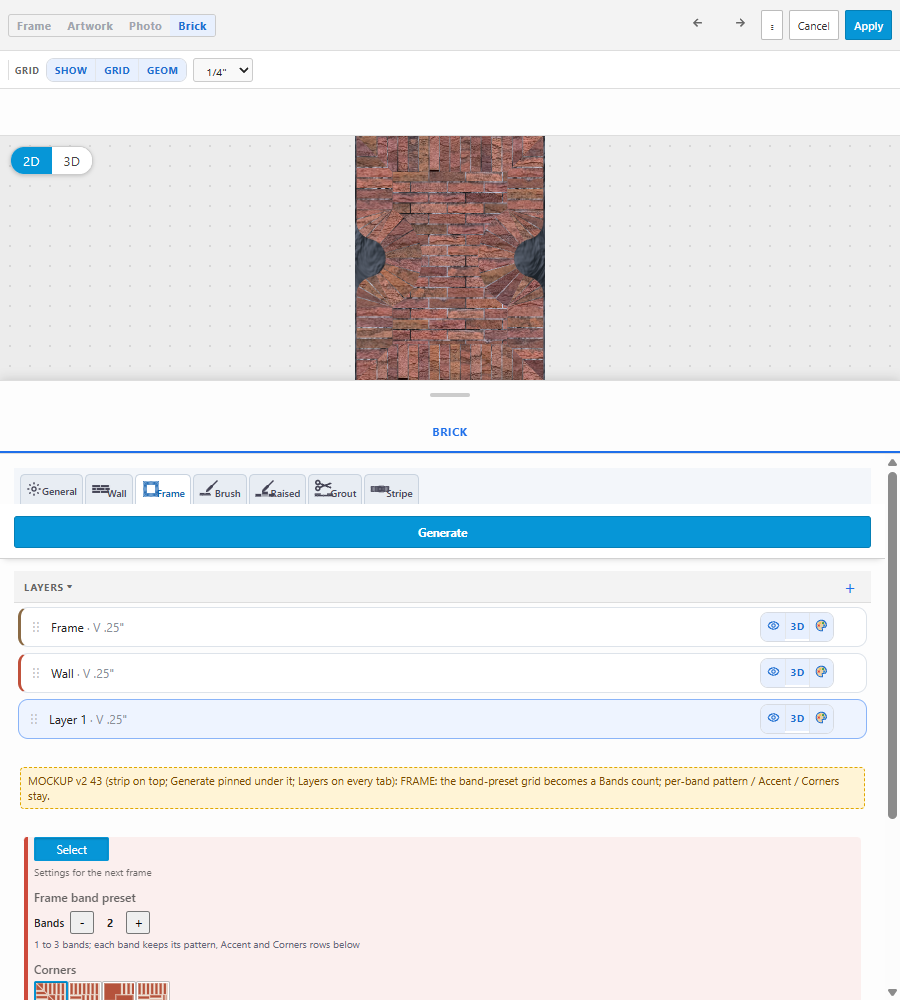Select the top Brick tab
900x1000 pixels.
pyautogui.click(x=192, y=26)
